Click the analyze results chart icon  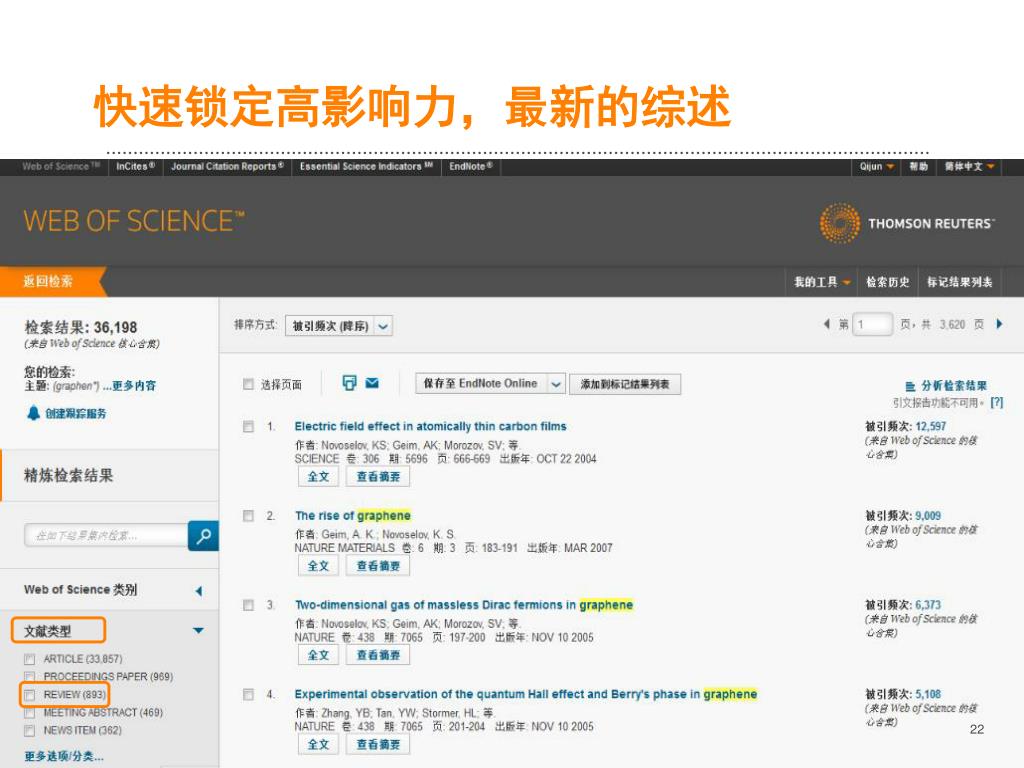(910, 386)
